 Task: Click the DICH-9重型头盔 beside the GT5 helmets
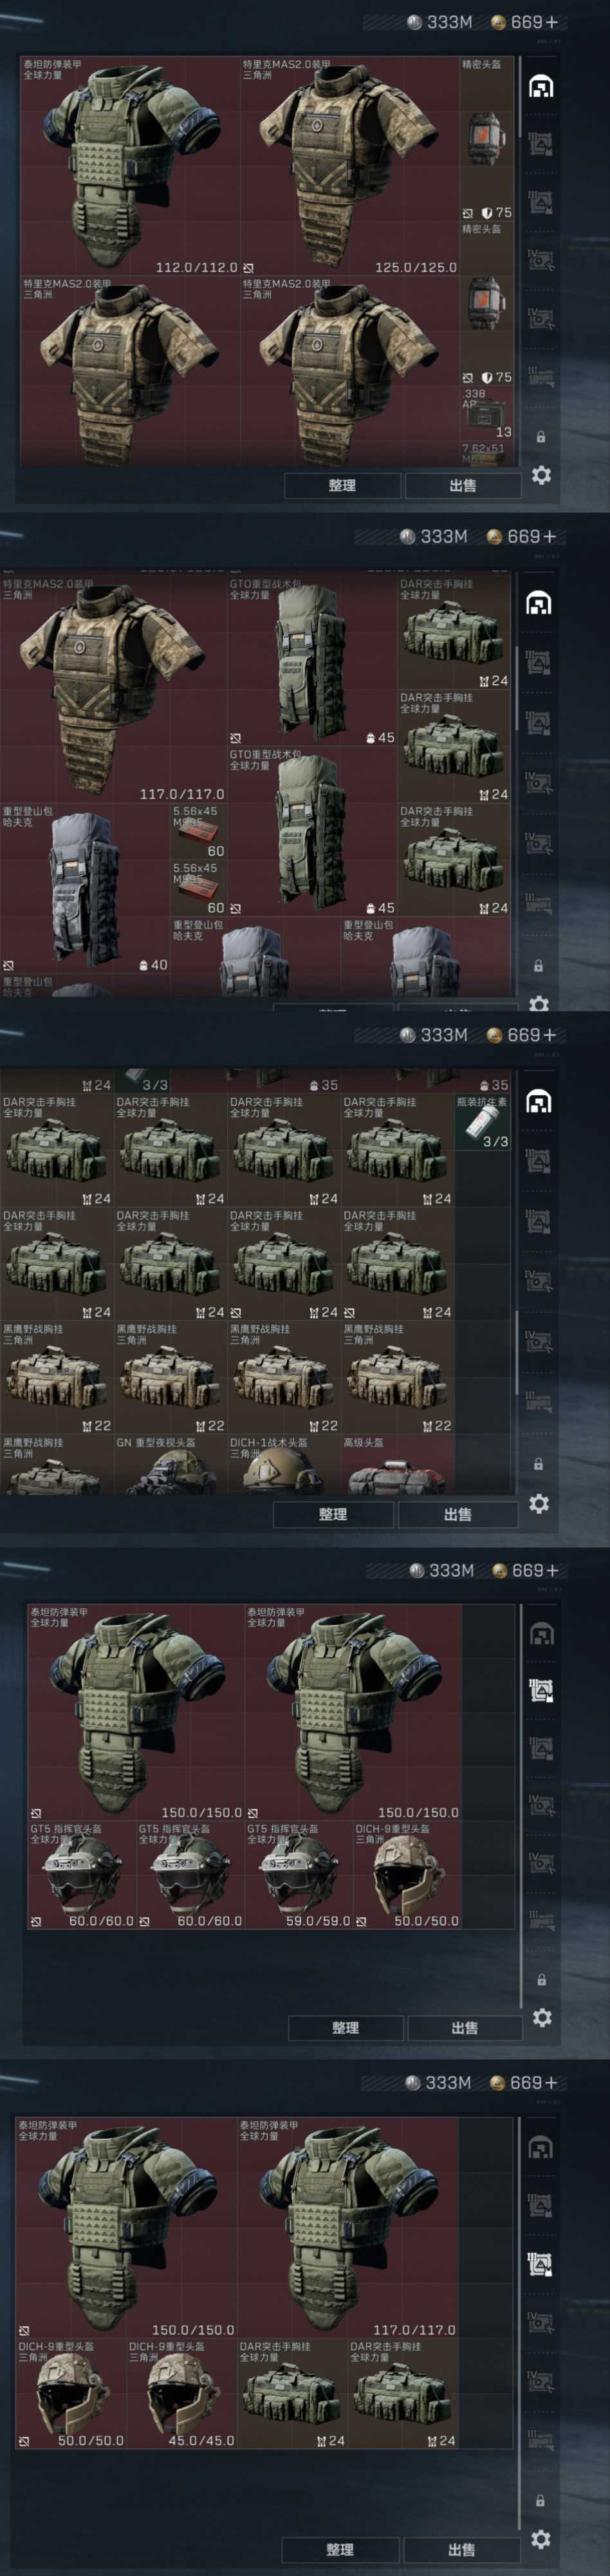[407, 1875]
